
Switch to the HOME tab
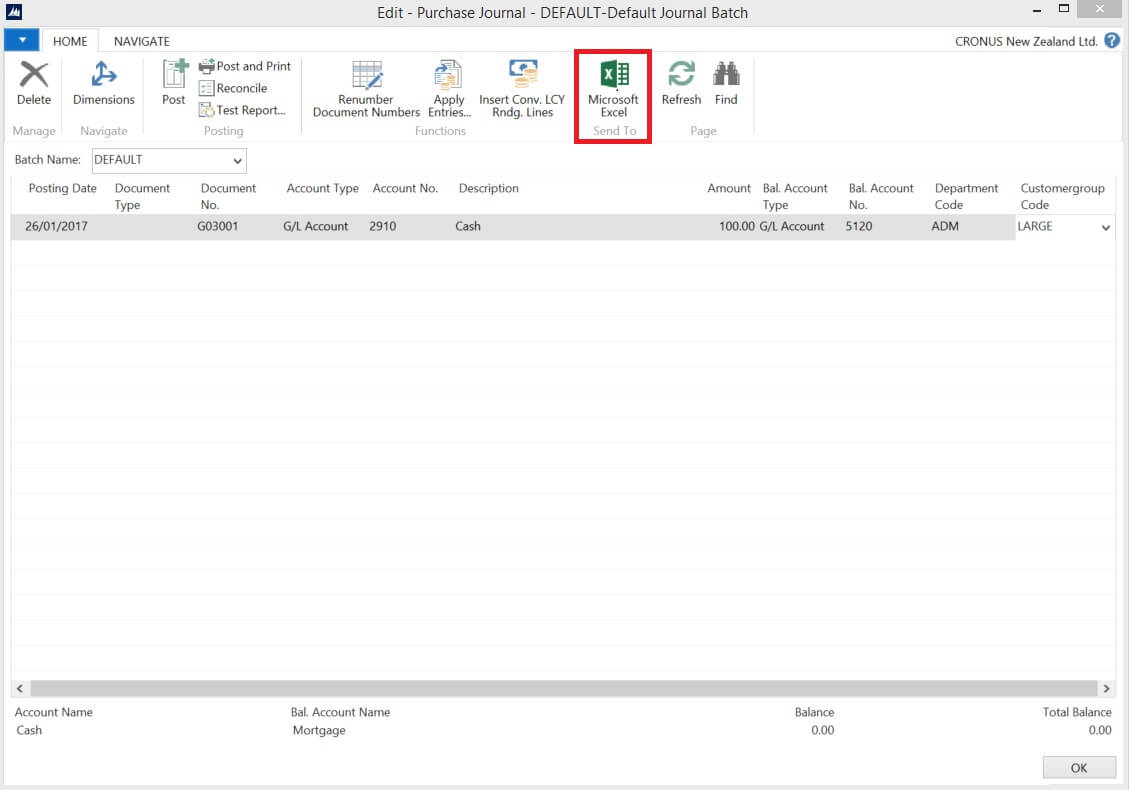(x=70, y=41)
